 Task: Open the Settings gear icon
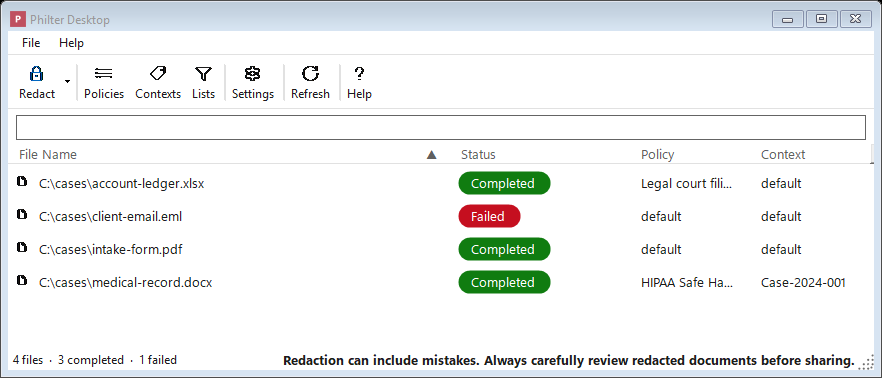pos(253,74)
